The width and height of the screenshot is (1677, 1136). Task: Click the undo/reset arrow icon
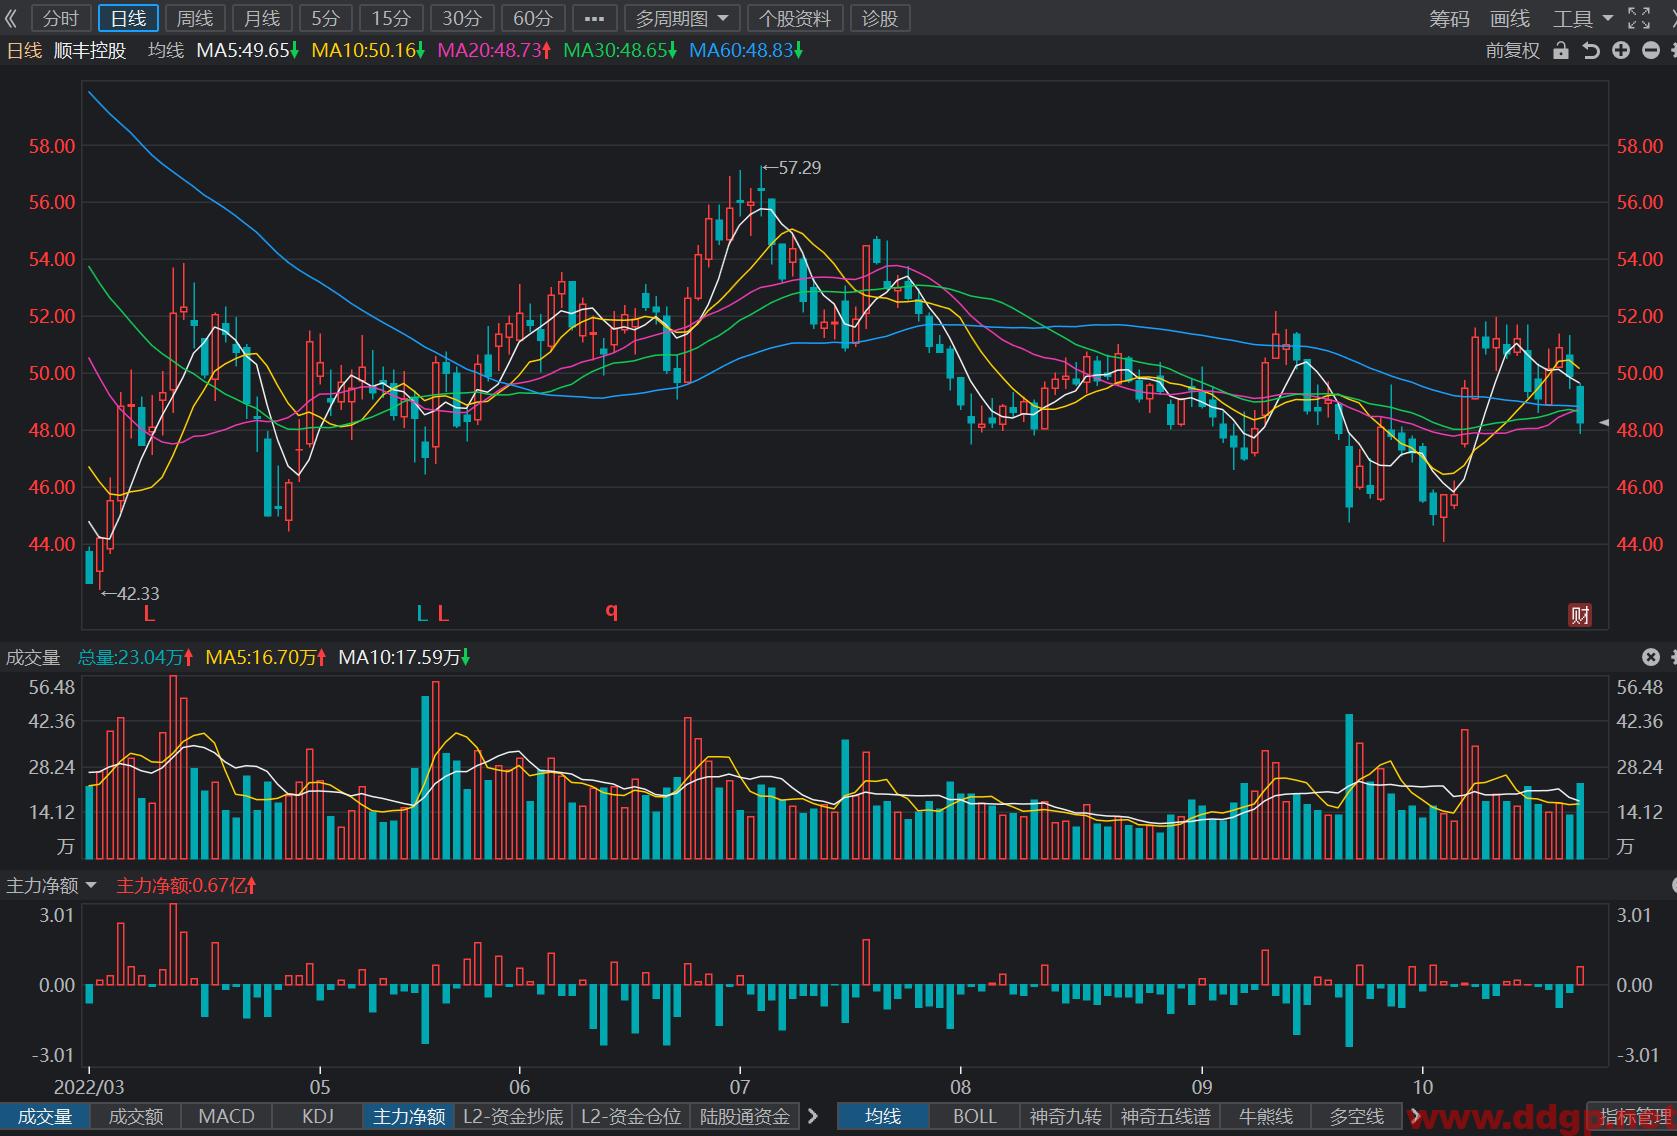click(1591, 50)
